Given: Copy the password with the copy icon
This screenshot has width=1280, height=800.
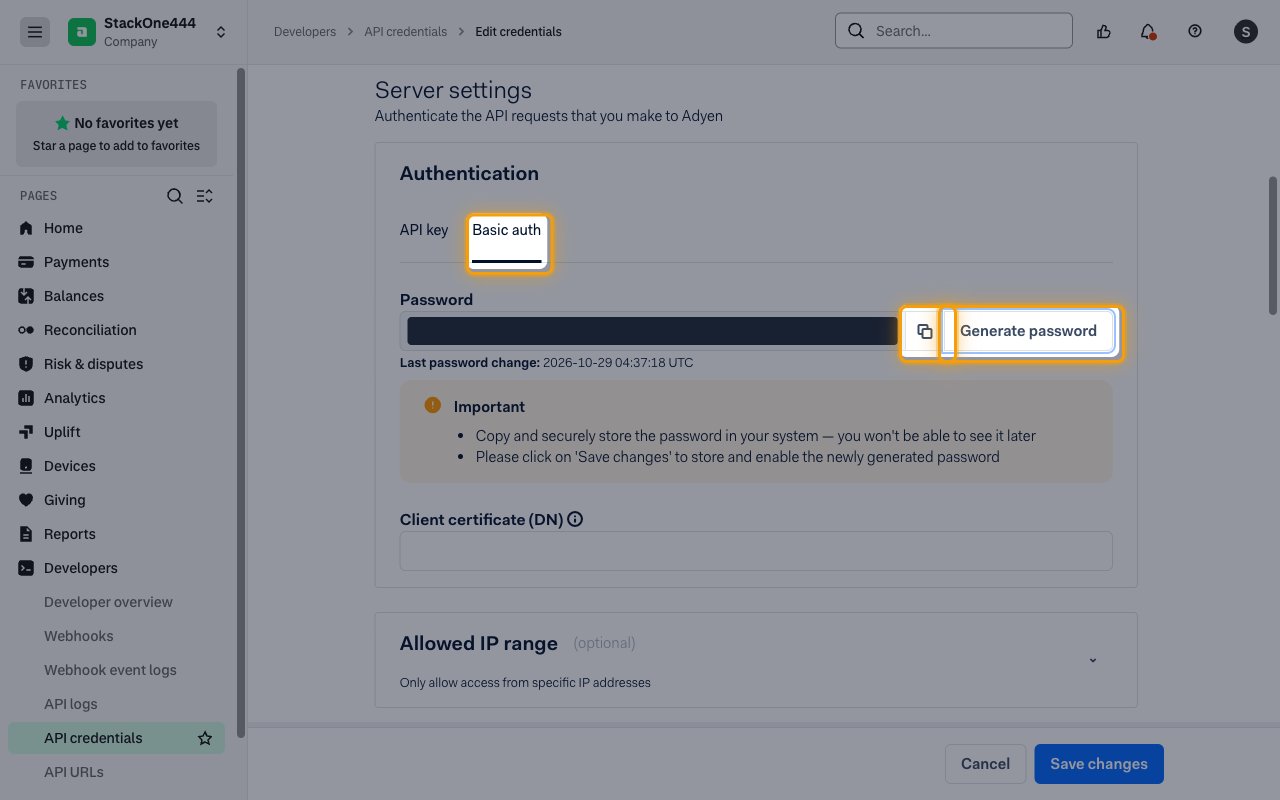Looking at the screenshot, I should (x=924, y=331).
